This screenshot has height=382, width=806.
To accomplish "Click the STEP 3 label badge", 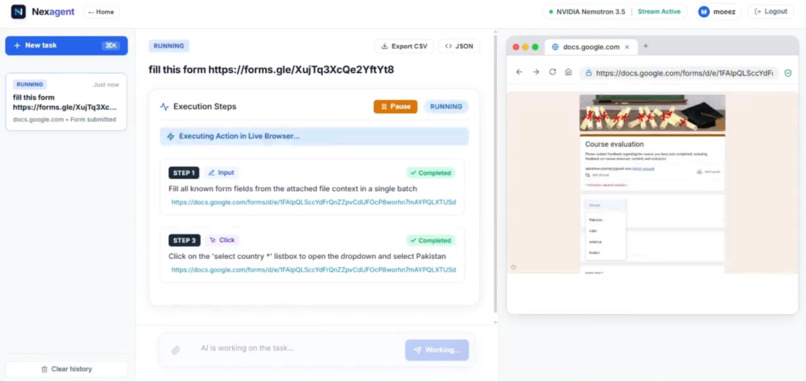I will click(184, 240).
